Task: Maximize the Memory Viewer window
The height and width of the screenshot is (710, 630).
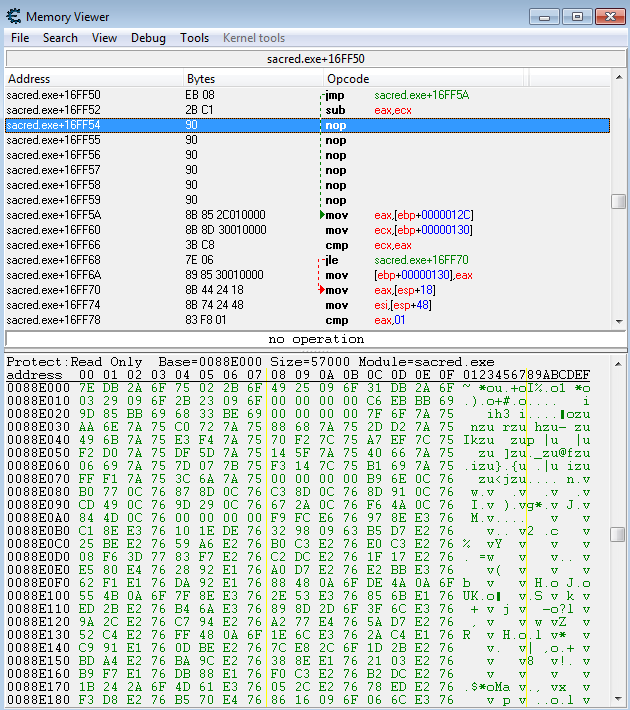Action: [x=576, y=17]
